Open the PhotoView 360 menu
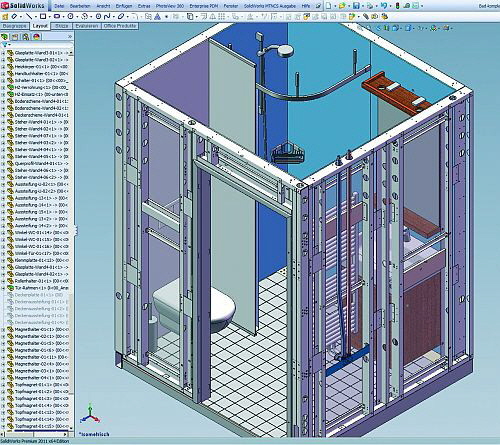This screenshot has height=445, width=500. (170, 6)
